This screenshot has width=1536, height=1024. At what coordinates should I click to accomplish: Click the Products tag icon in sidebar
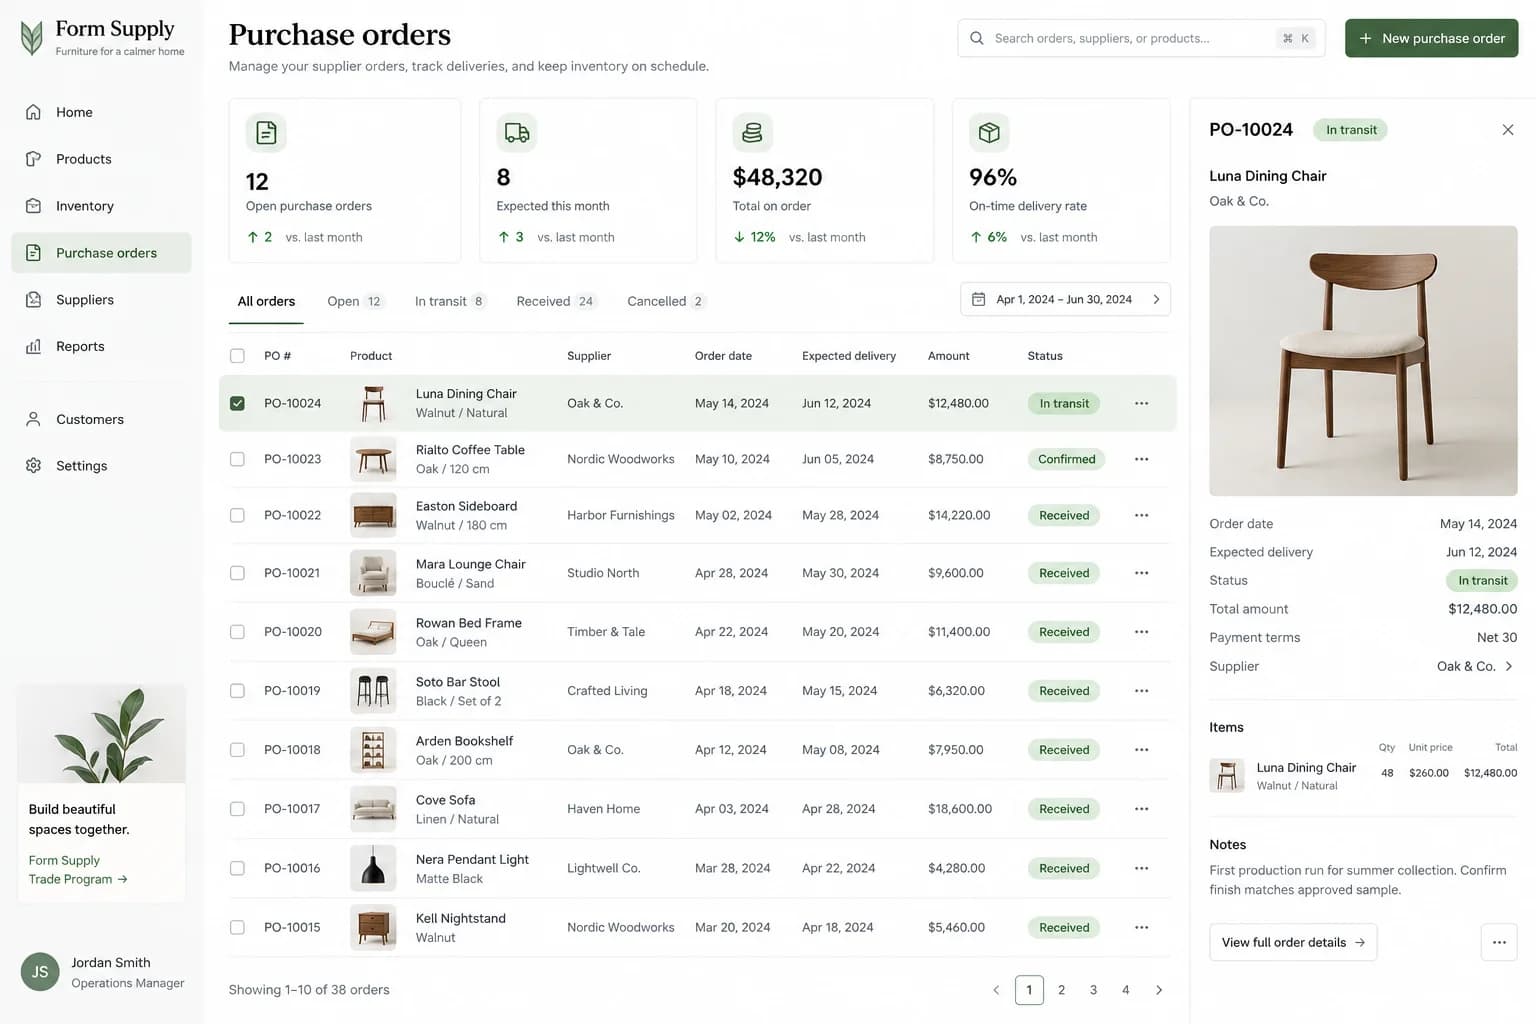coord(33,159)
